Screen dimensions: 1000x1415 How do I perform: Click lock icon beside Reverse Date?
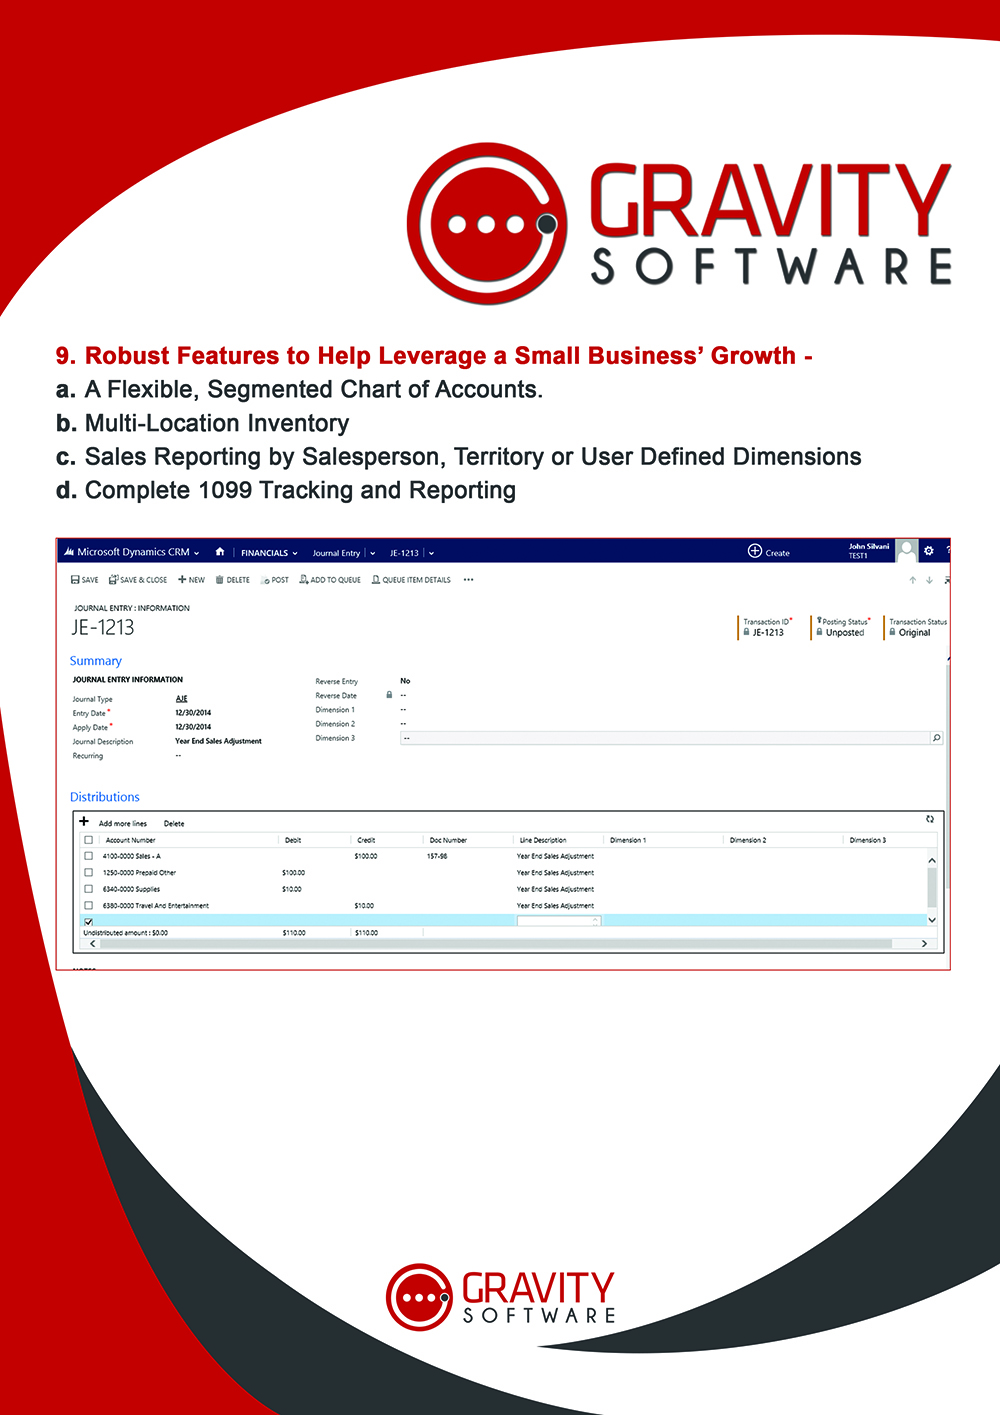pyautogui.click(x=389, y=695)
